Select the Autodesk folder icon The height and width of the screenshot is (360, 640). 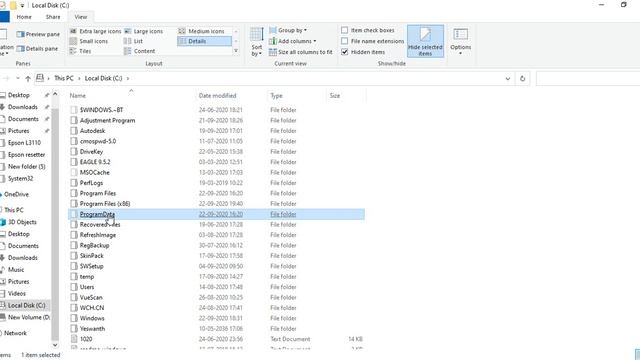(73, 131)
